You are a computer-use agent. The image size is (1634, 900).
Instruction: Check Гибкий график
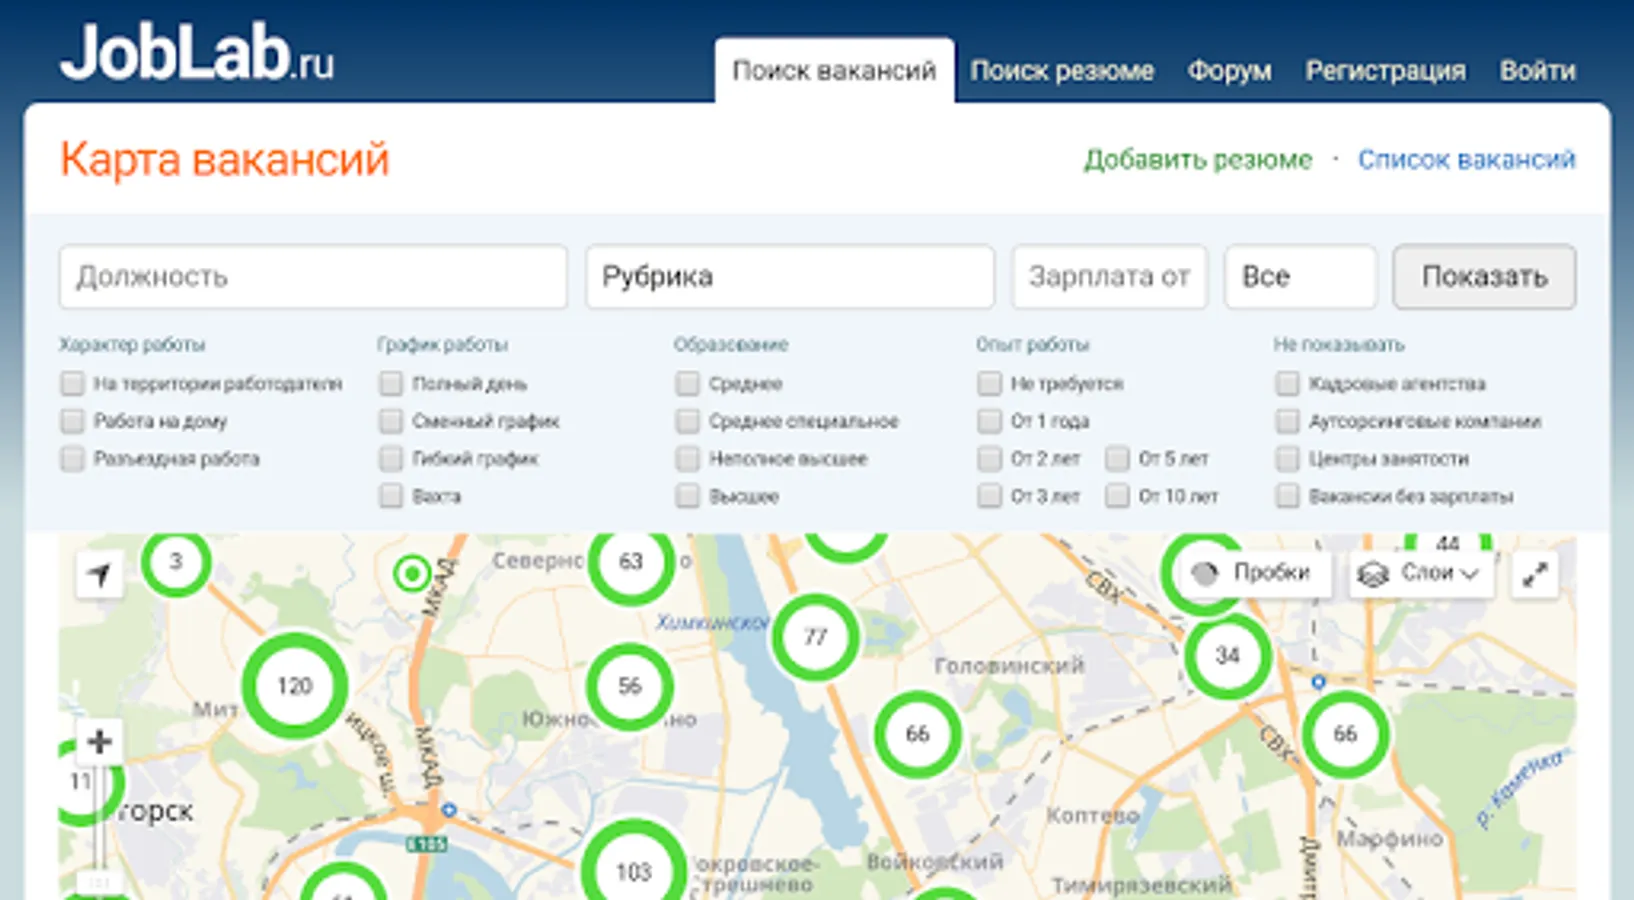(x=391, y=459)
